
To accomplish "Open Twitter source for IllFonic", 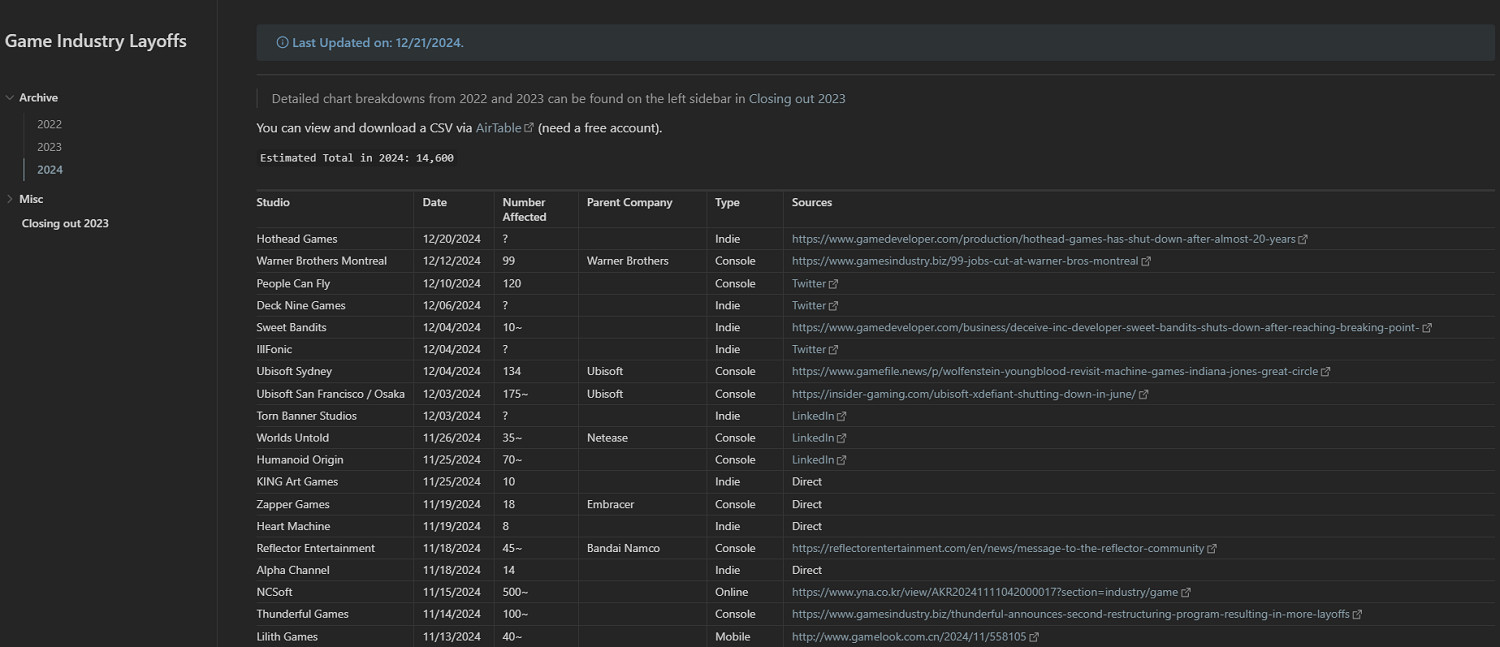I will click(x=808, y=350).
